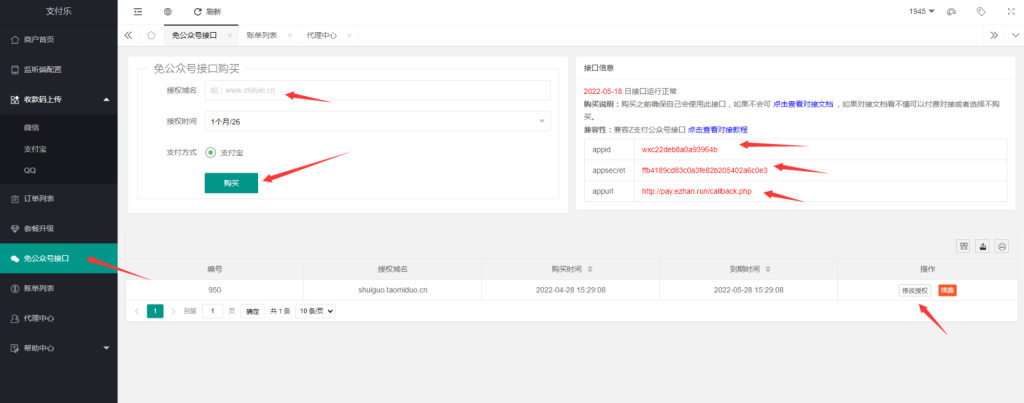Click the green 购买 button

point(231,183)
